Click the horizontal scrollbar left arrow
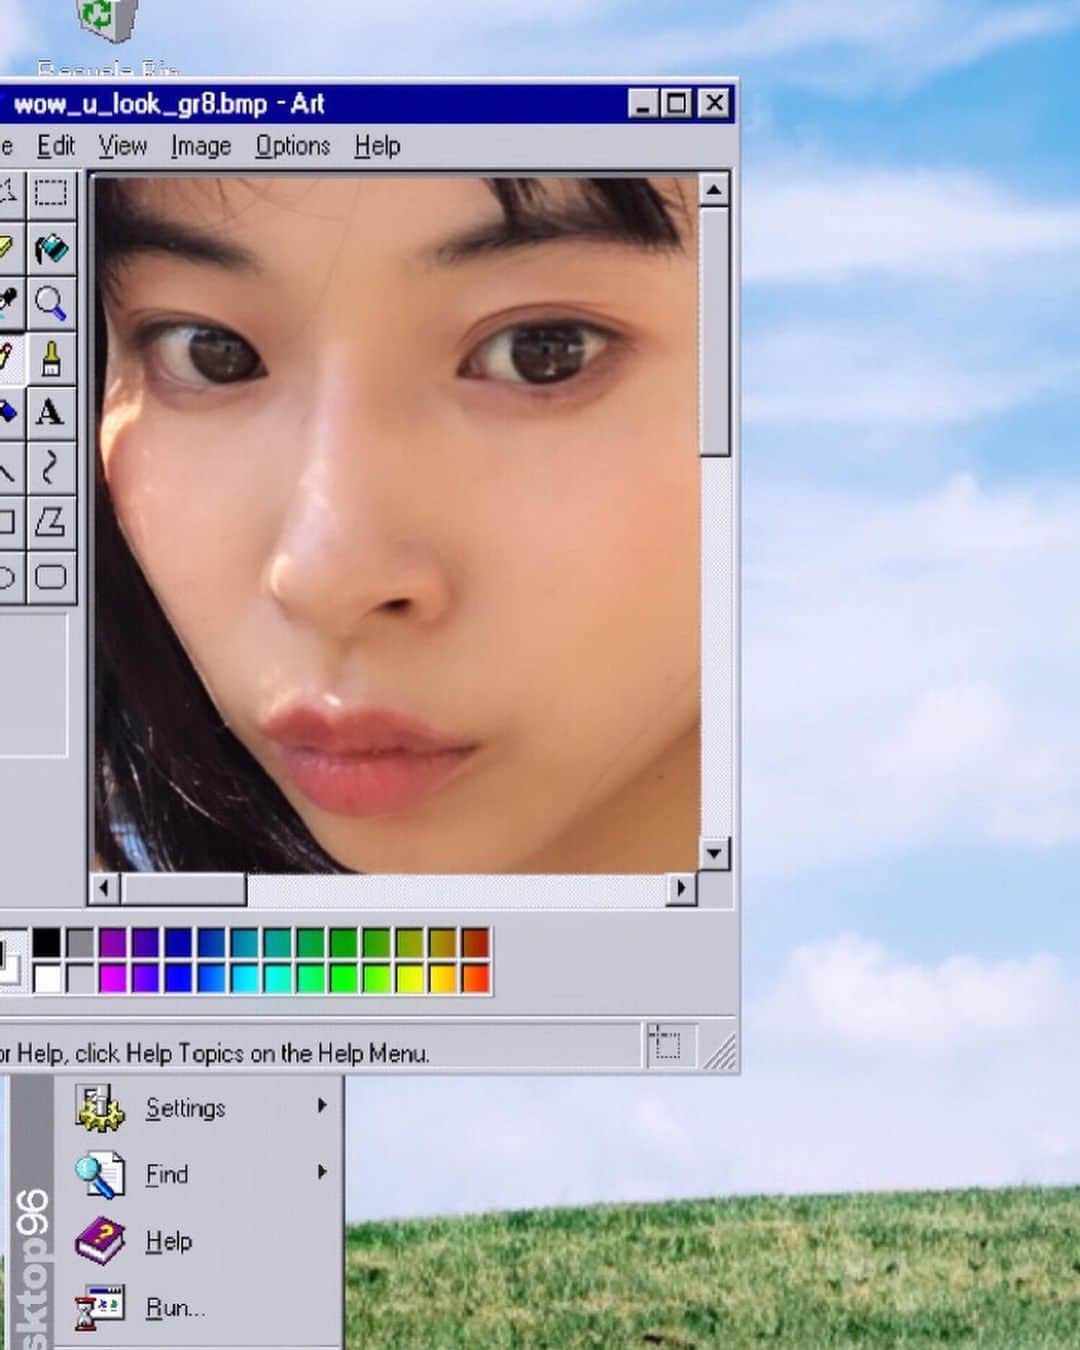 104,888
